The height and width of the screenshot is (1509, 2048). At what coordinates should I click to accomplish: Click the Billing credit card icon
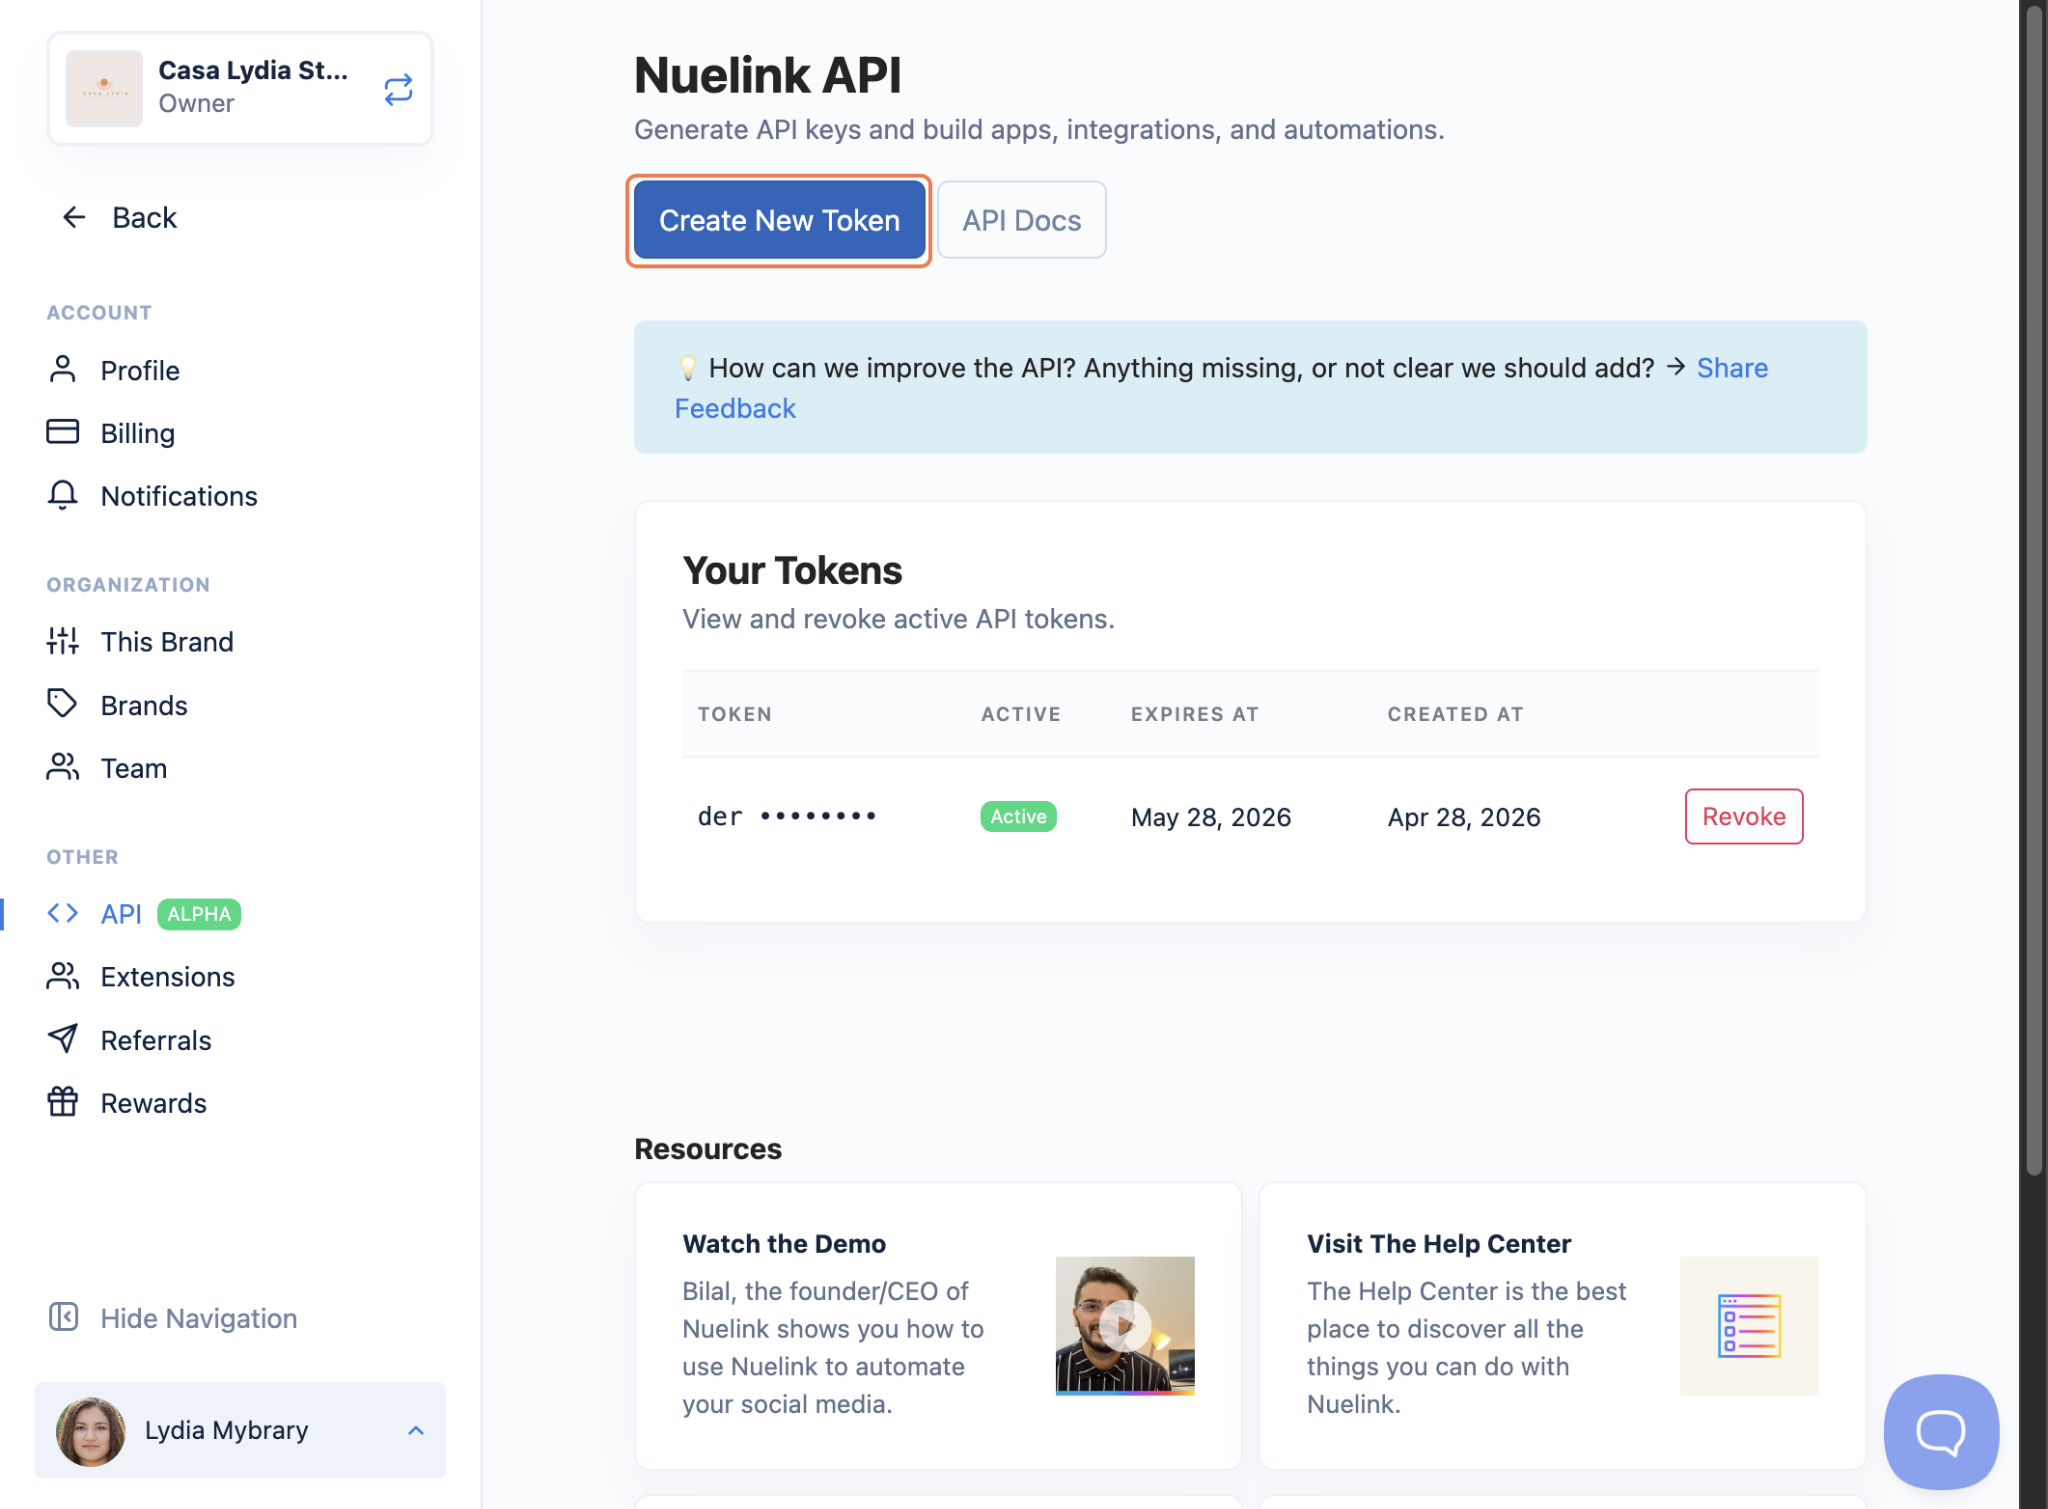(x=62, y=432)
